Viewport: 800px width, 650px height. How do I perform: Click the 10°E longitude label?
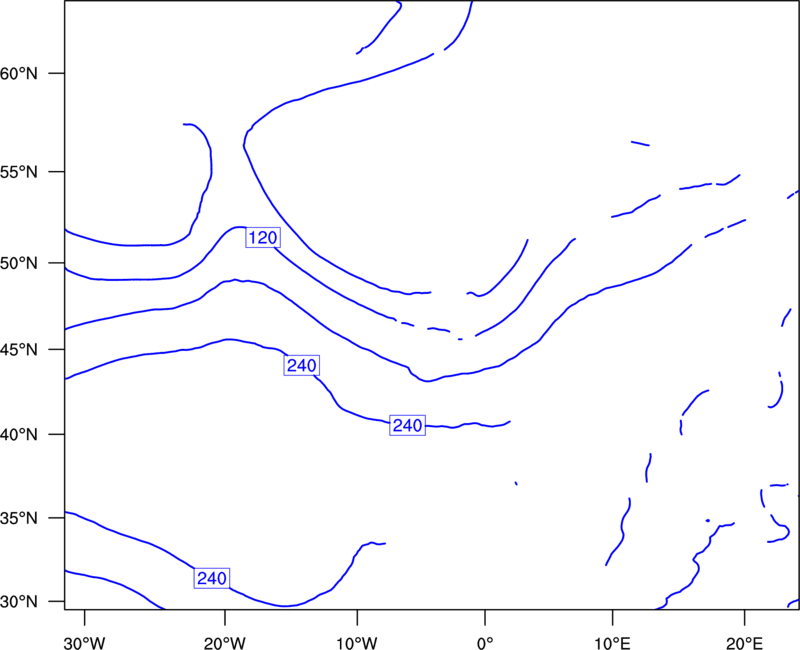click(x=612, y=643)
